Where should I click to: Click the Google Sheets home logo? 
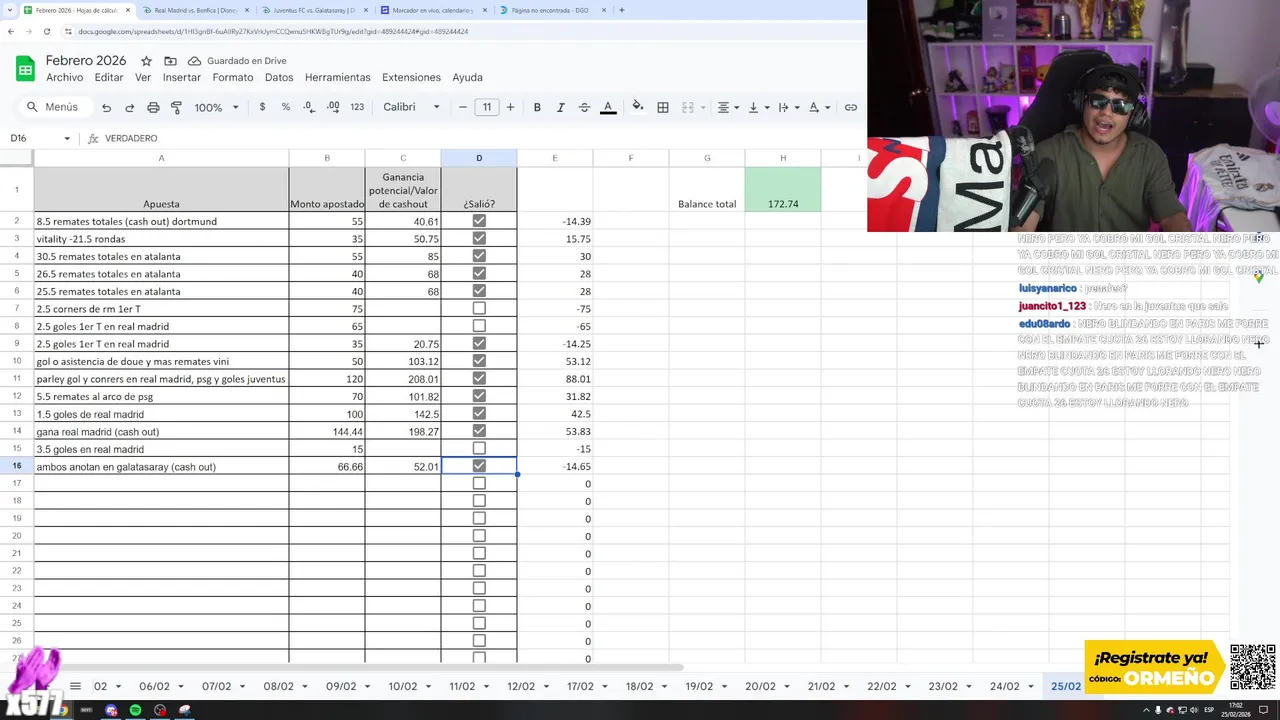[x=25, y=68]
